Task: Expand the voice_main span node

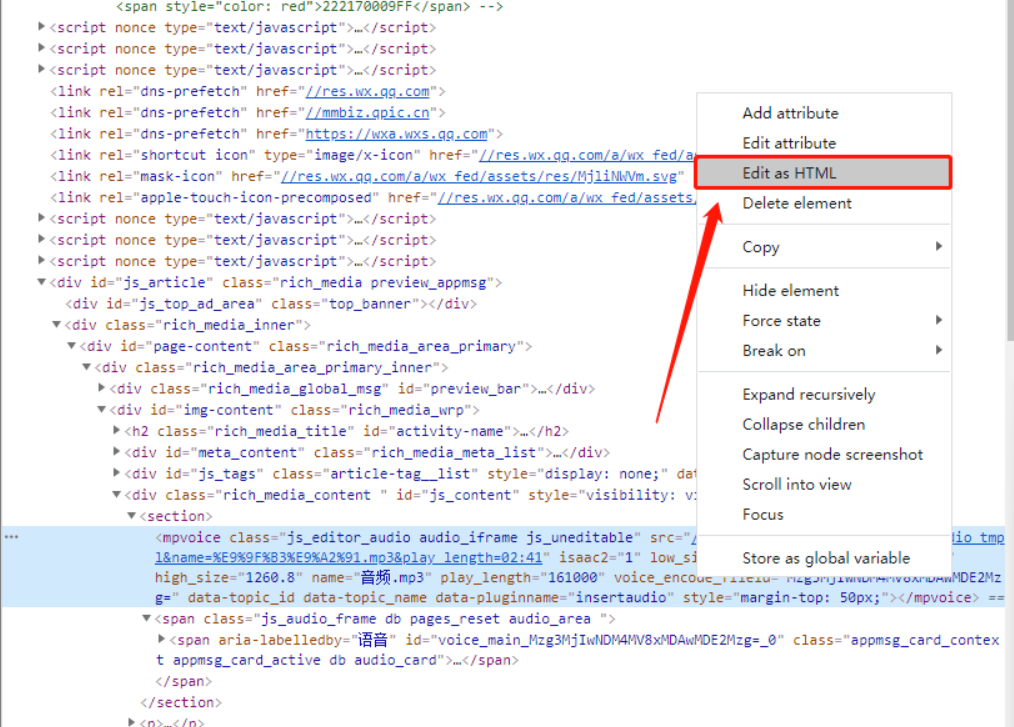Action: [x=162, y=640]
